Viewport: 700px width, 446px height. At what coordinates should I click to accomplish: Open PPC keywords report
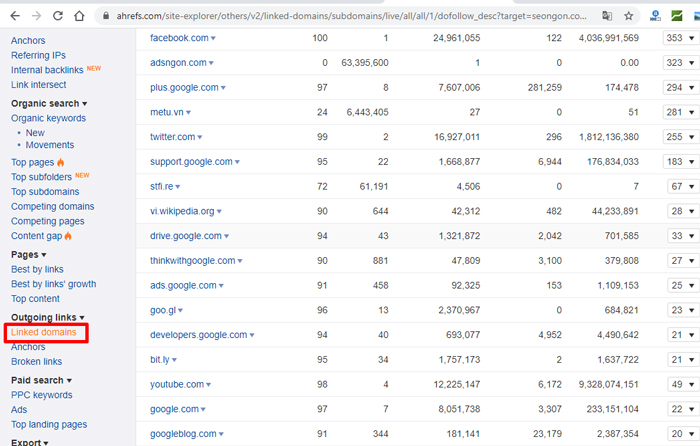click(x=42, y=395)
